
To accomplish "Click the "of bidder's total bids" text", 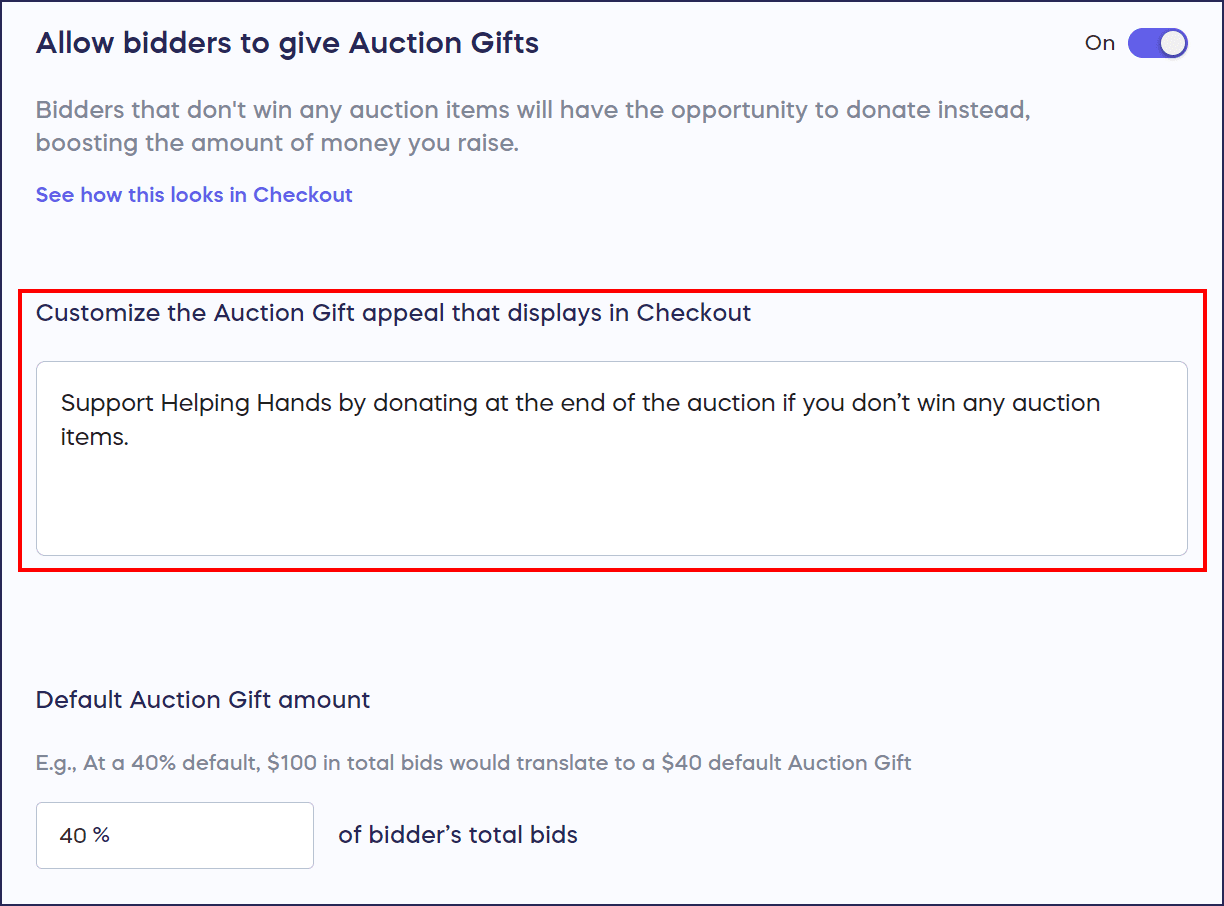I will click(457, 835).
